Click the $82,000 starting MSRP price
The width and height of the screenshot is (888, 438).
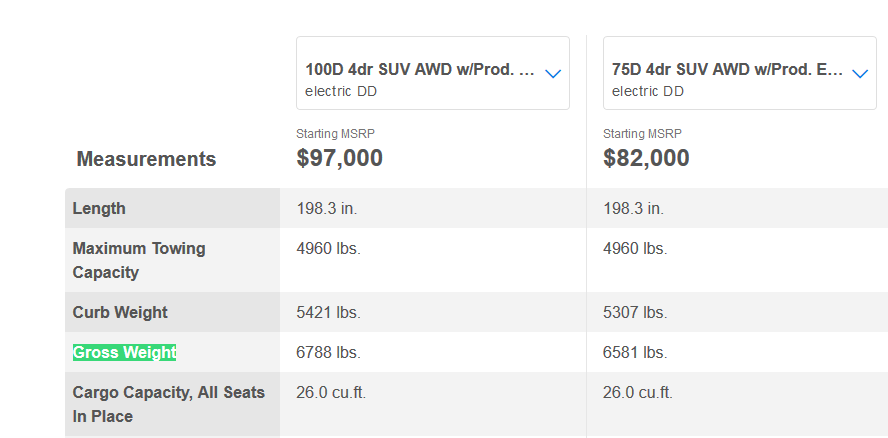[x=646, y=158]
